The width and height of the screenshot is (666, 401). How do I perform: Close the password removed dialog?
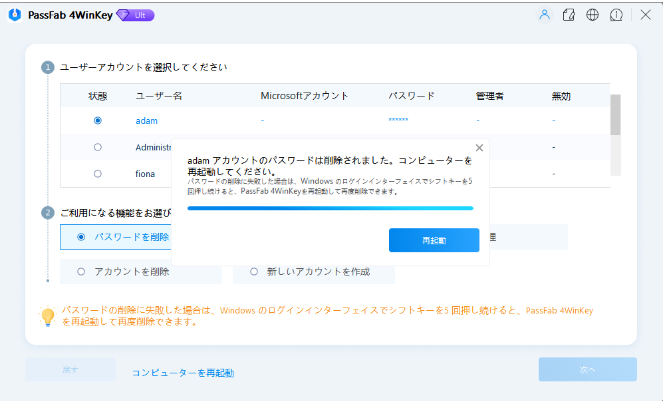[479, 148]
